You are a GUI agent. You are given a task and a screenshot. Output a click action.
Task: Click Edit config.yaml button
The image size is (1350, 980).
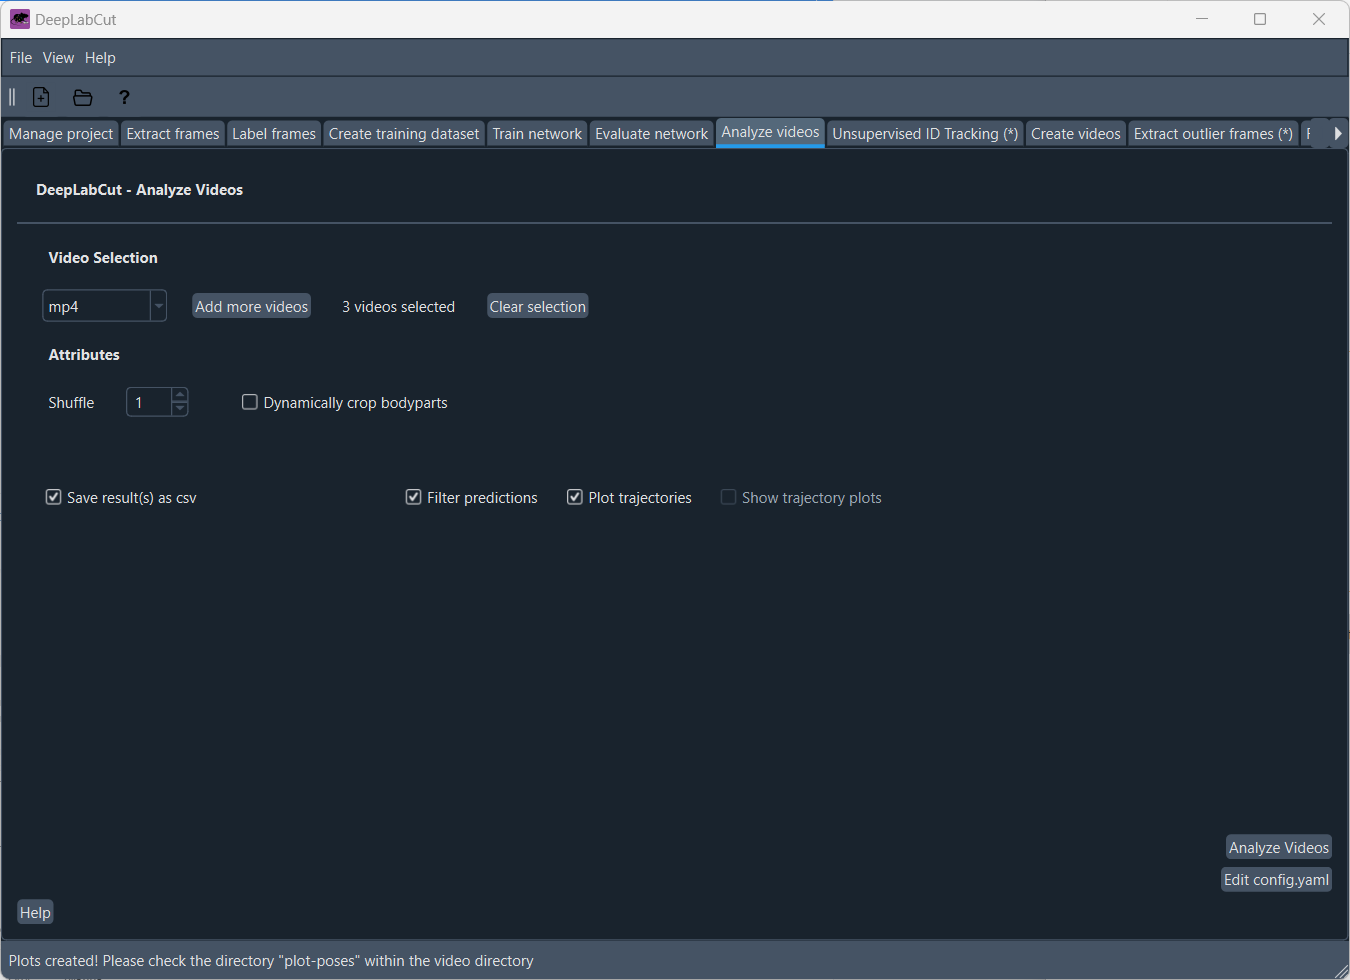(x=1277, y=879)
